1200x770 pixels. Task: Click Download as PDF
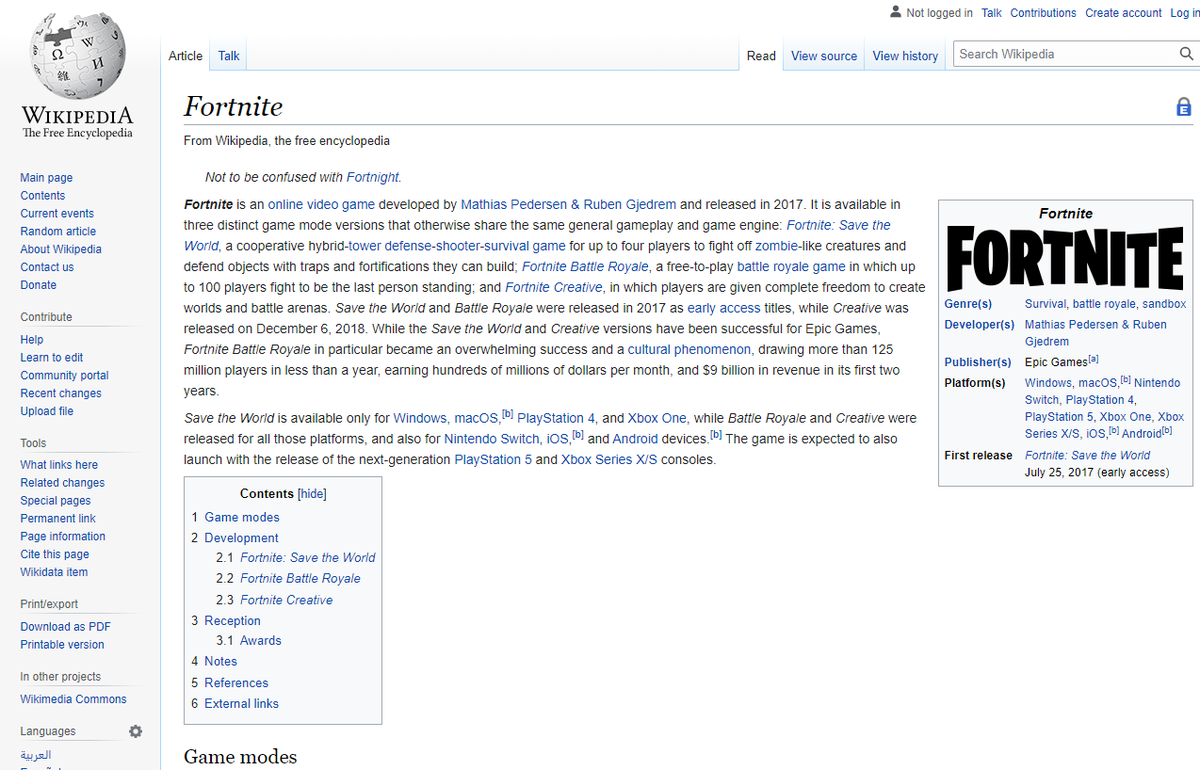click(x=65, y=627)
